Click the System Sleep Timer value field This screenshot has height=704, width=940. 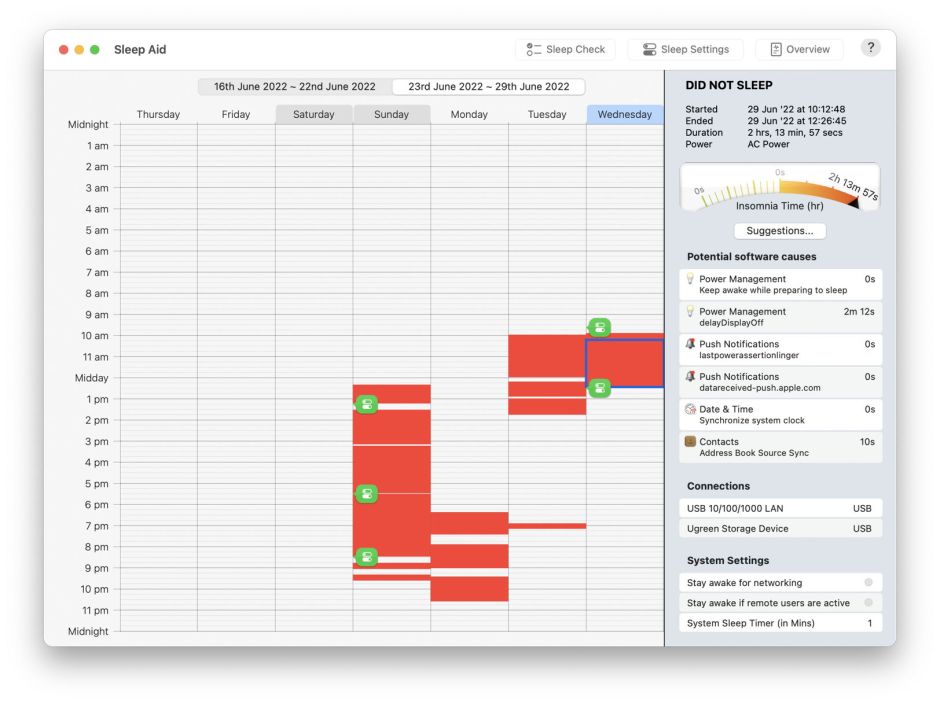[x=868, y=623]
